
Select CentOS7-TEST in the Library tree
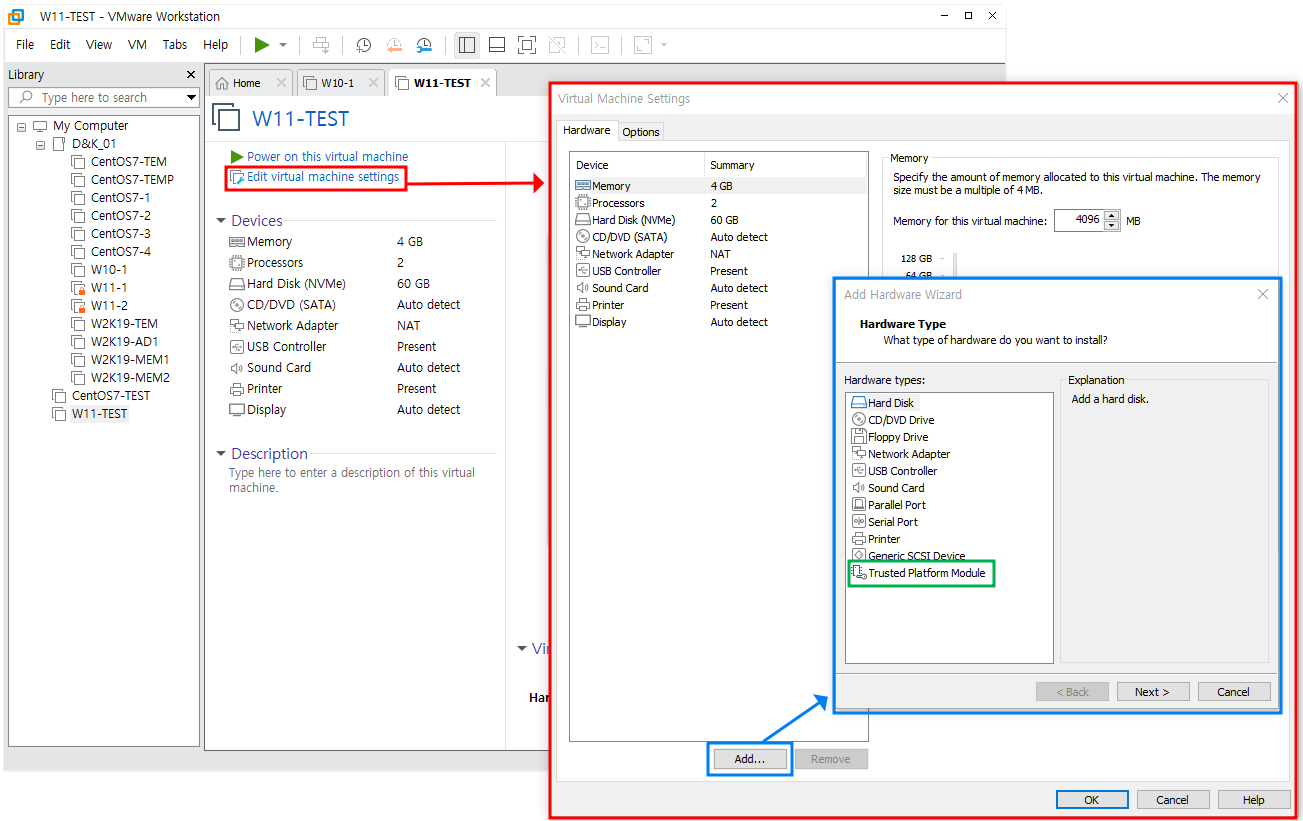point(111,396)
